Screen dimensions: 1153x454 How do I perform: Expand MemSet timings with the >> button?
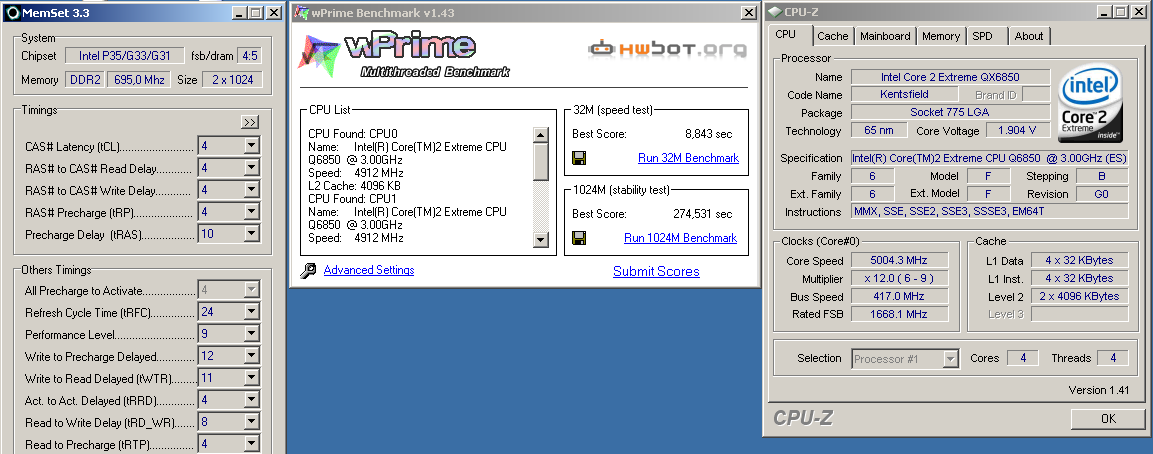[249, 123]
